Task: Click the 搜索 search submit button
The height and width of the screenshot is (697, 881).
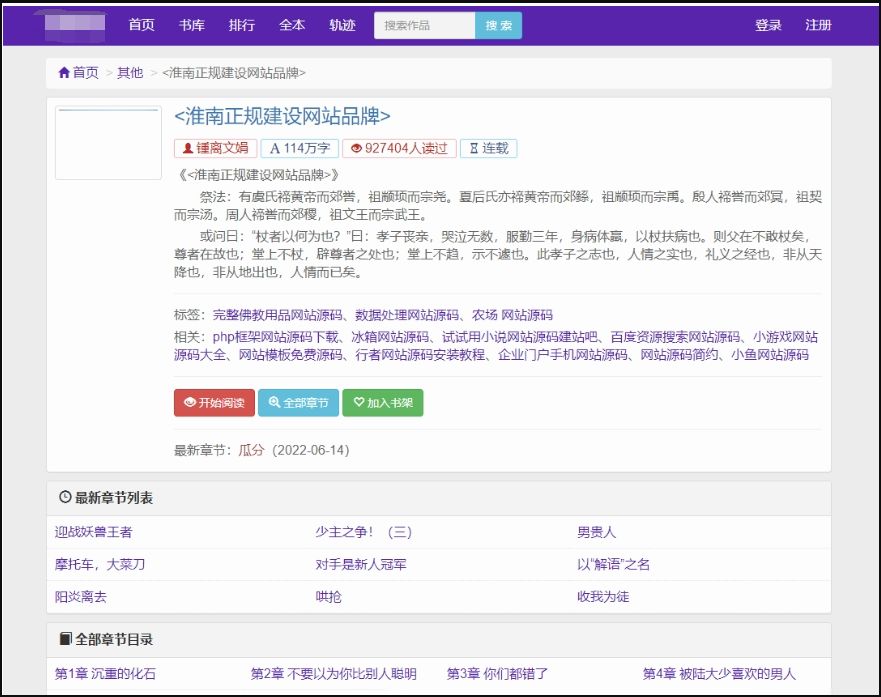Action: pyautogui.click(x=498, y=25)
